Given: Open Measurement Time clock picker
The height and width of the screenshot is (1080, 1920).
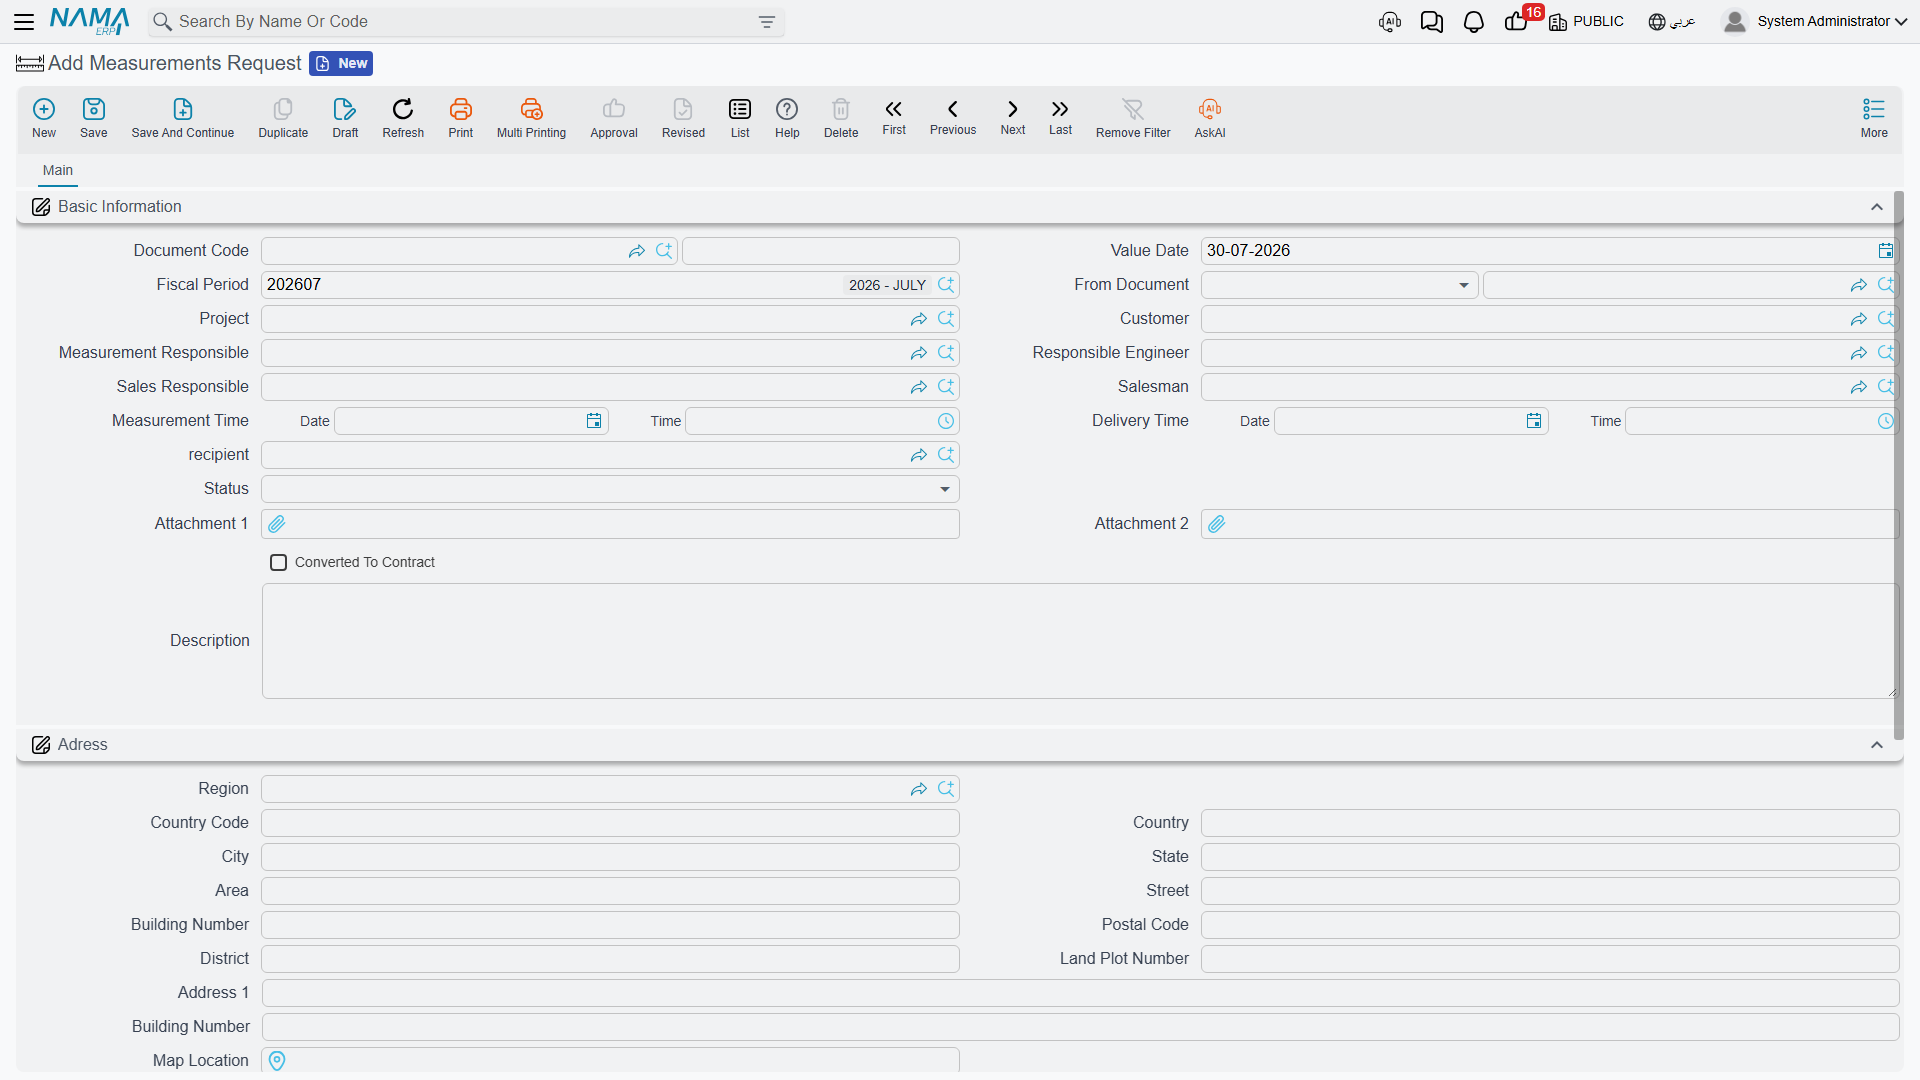Looking at the screenshot, I should (946, 421).
